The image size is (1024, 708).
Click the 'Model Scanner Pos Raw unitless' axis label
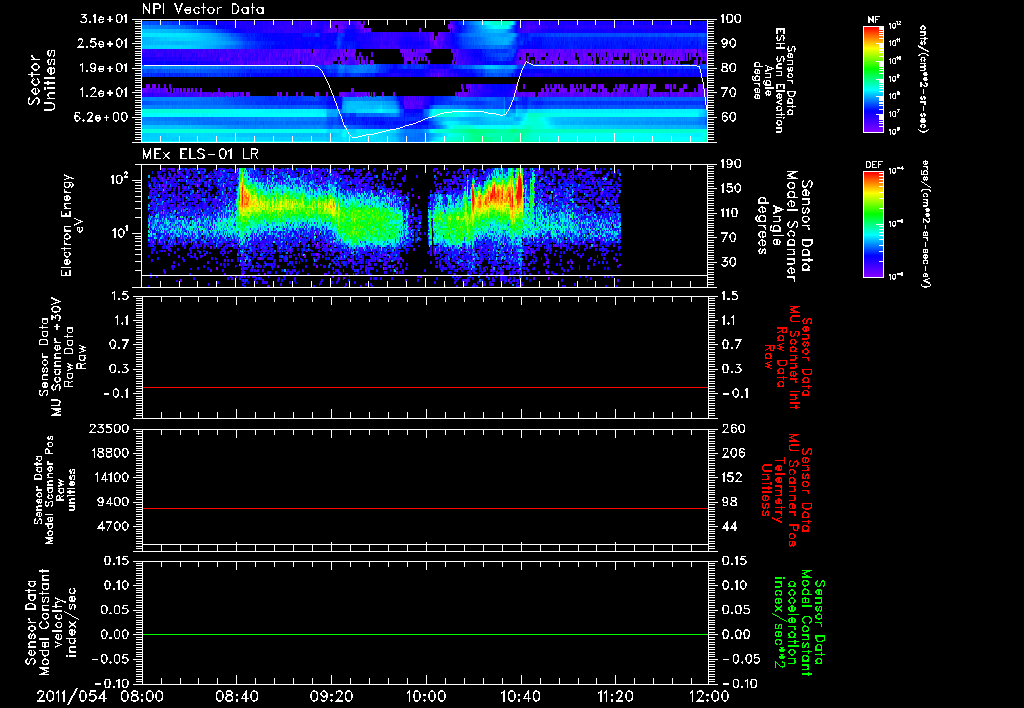(55, 490)
